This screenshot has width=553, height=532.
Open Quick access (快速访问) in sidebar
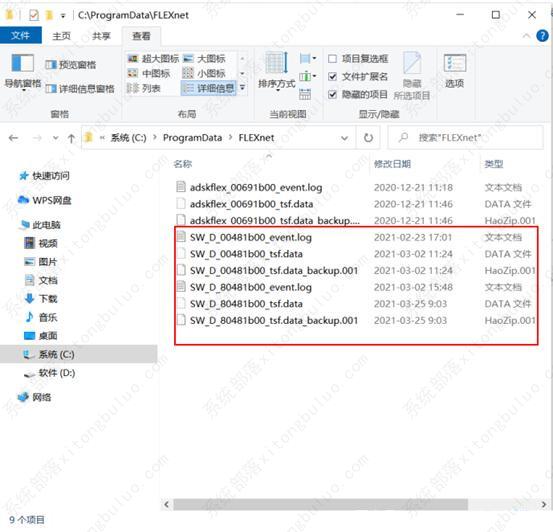tap(44, 175)
